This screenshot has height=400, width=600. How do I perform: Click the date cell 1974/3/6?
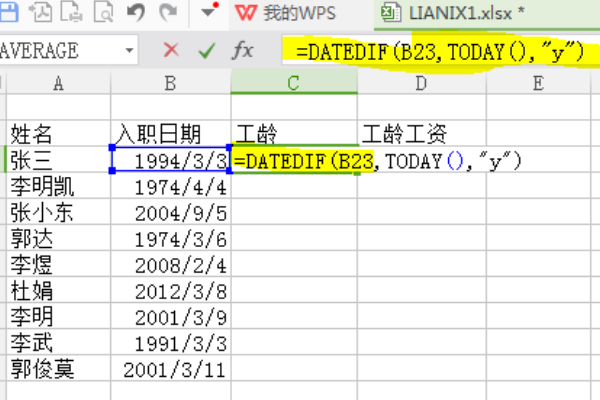coord(171,238)
